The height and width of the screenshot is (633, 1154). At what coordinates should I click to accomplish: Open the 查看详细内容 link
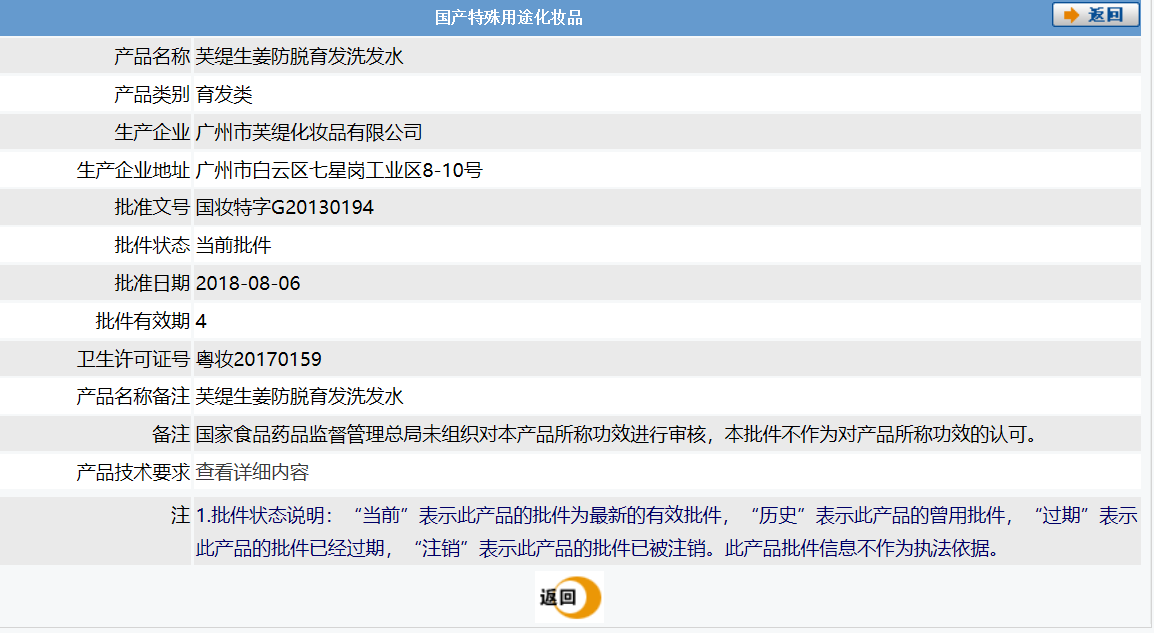point(252,472)
